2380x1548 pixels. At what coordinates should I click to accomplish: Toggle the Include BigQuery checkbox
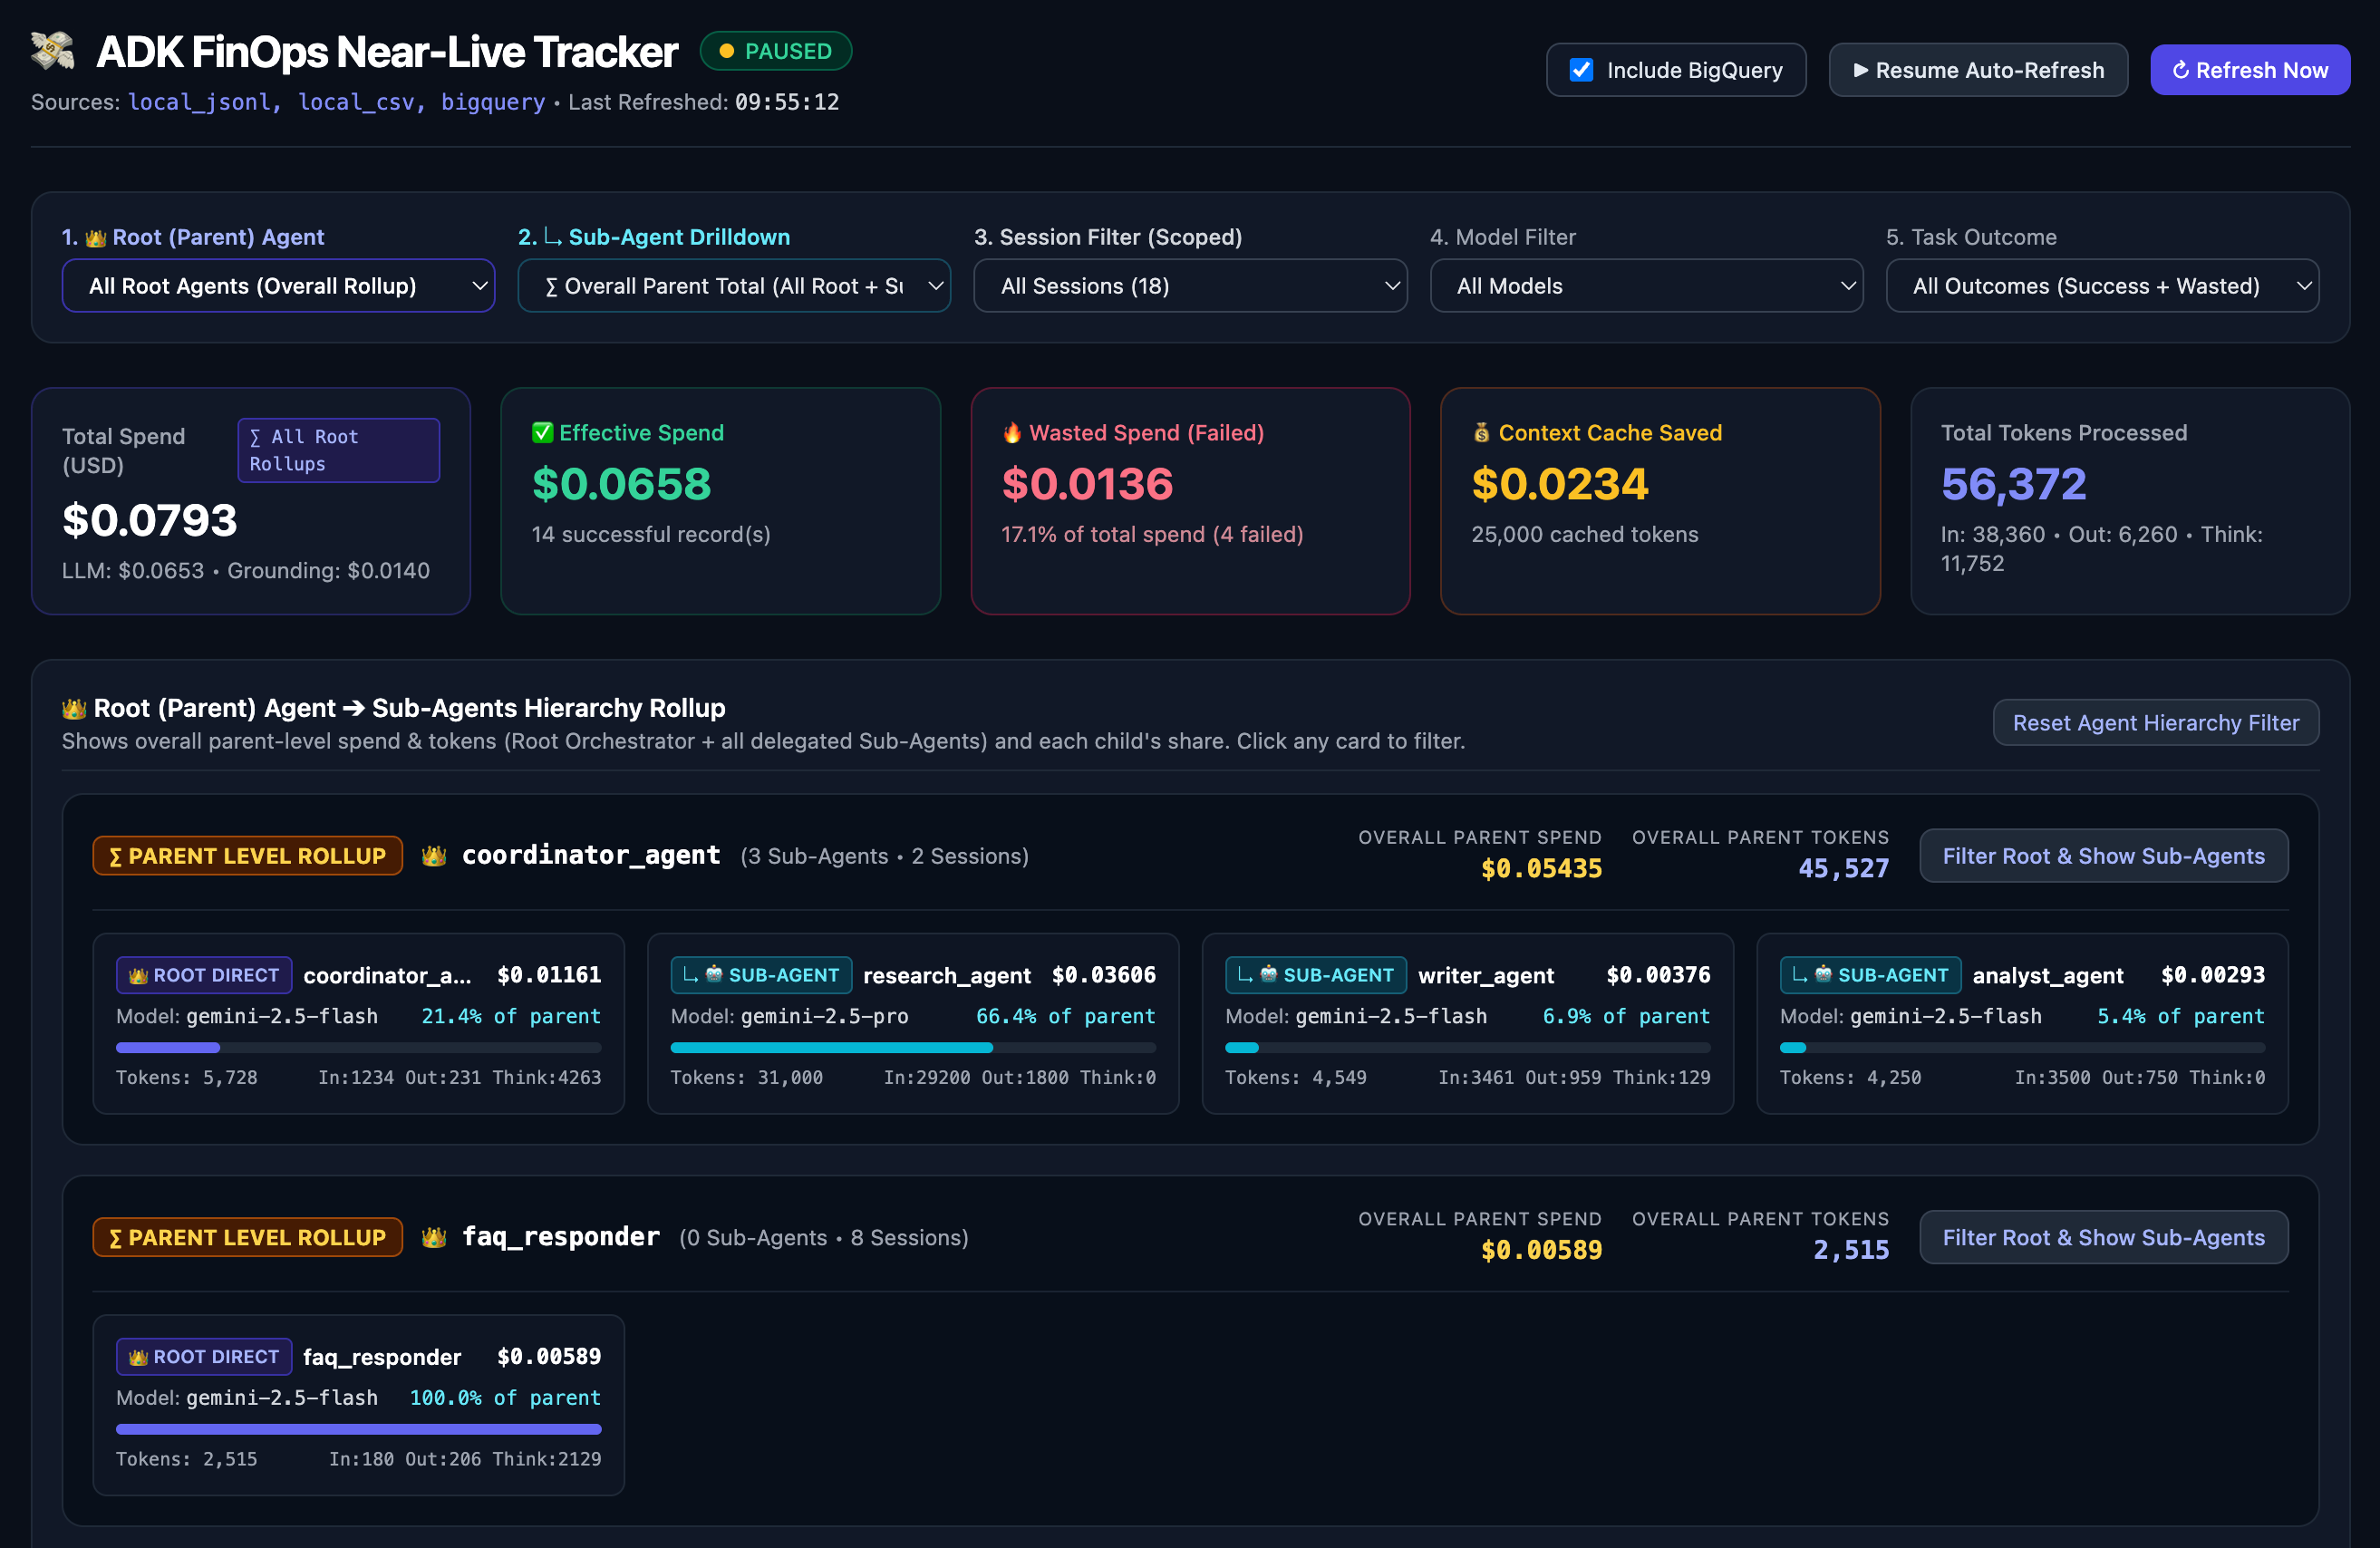coord(1581,70)
